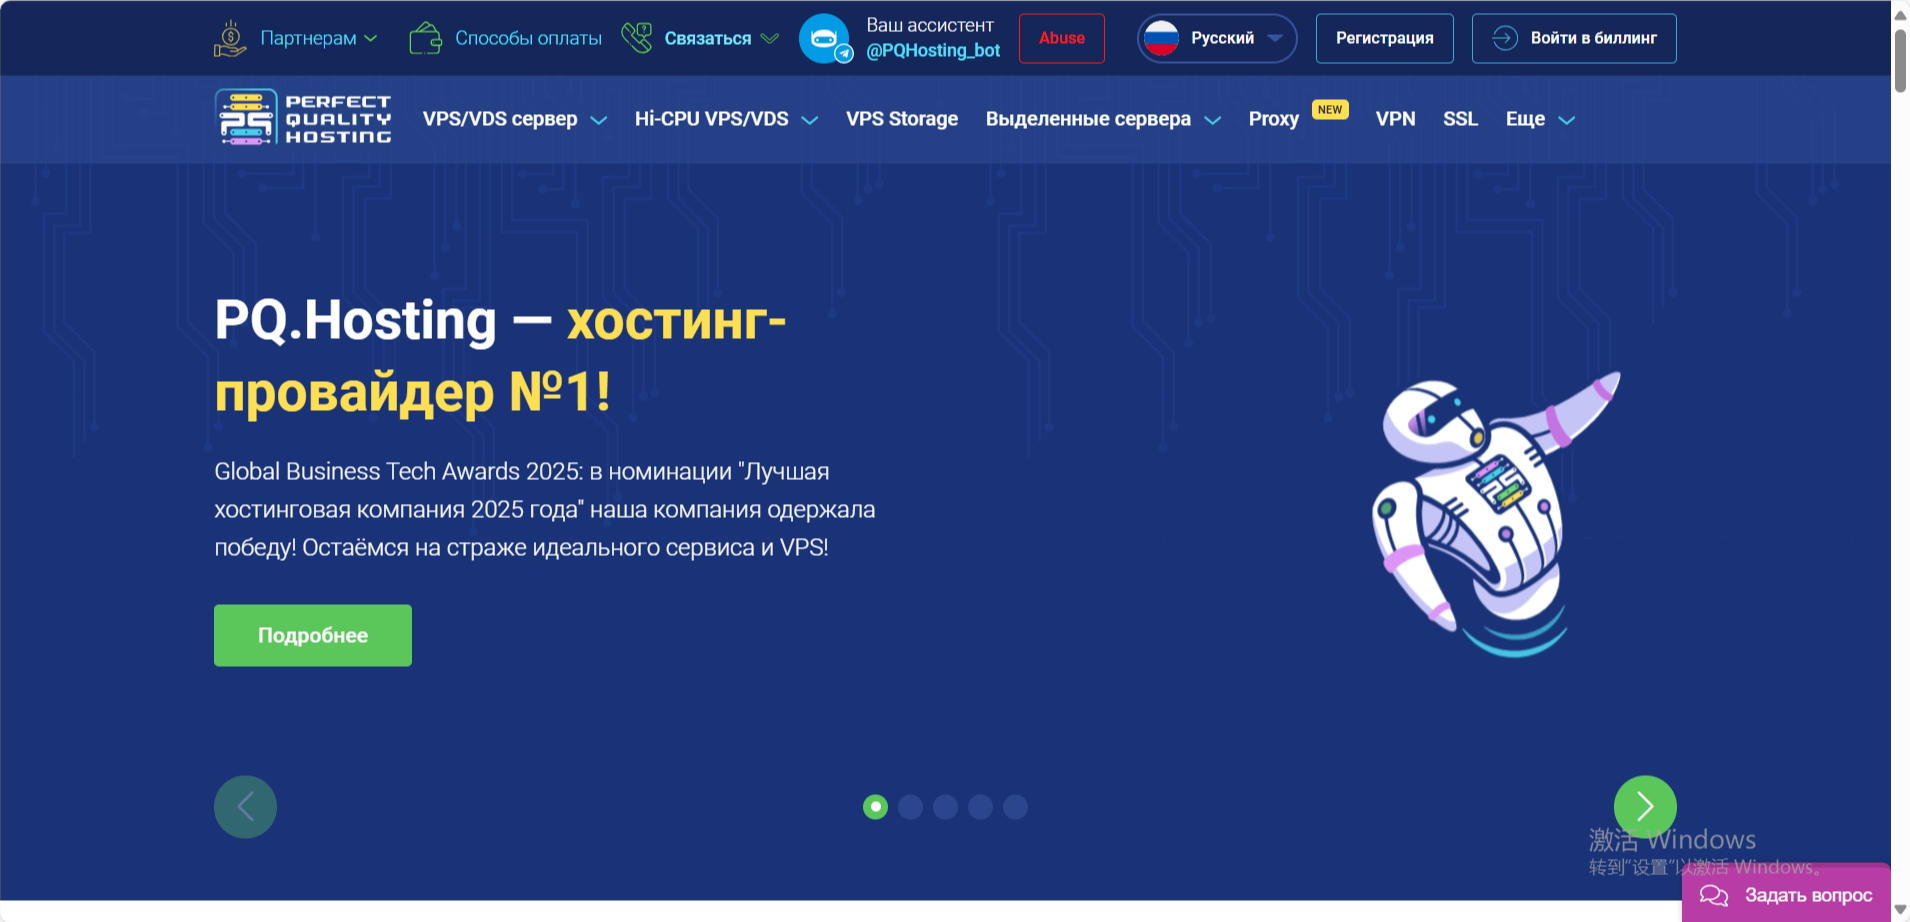
Task: Click the wallet payment methods icon
Action: (425, 39)
